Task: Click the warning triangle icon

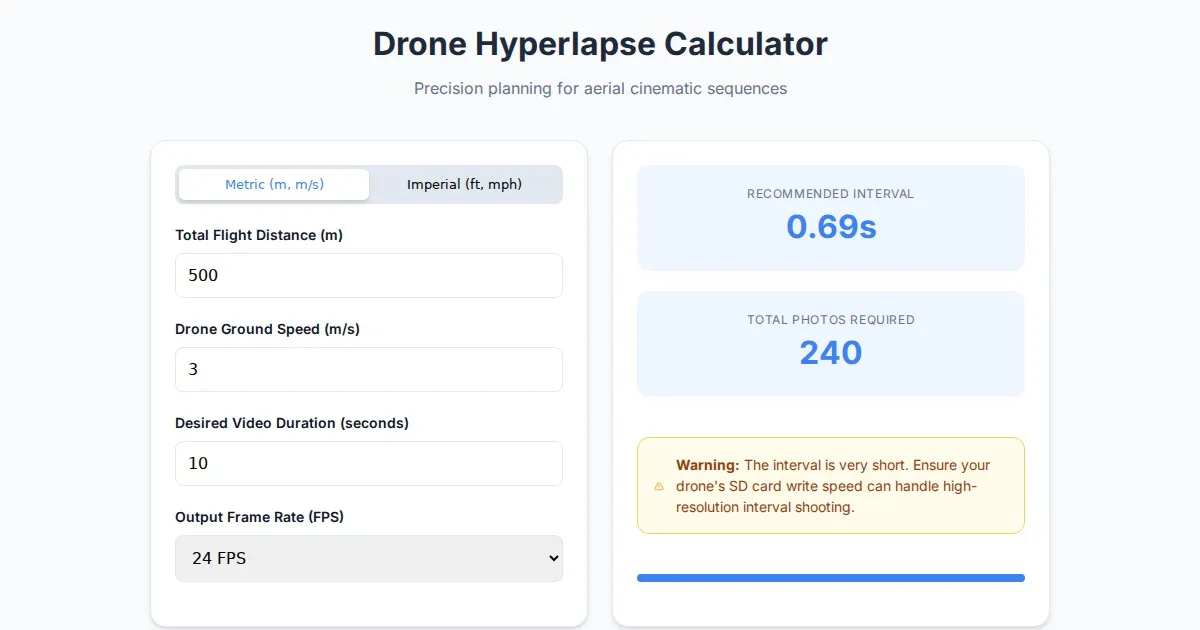Action: tap(659, 486)
